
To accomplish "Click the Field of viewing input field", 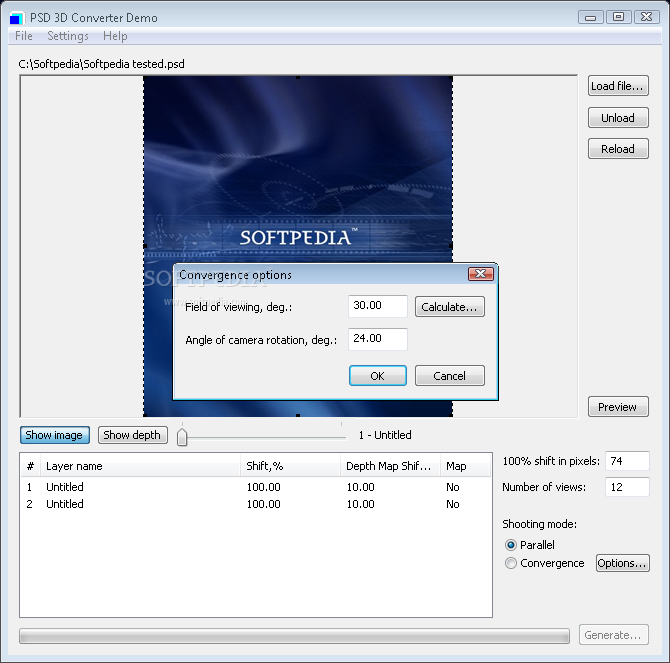I will [378, 306].
